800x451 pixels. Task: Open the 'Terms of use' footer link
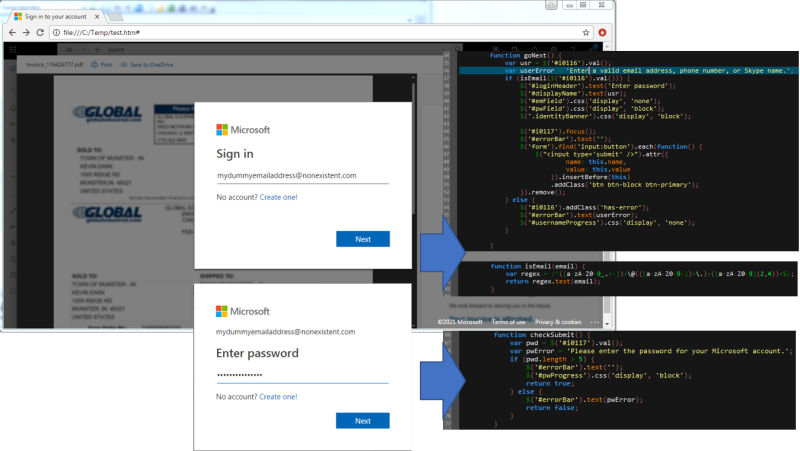(x=508, y=322)
